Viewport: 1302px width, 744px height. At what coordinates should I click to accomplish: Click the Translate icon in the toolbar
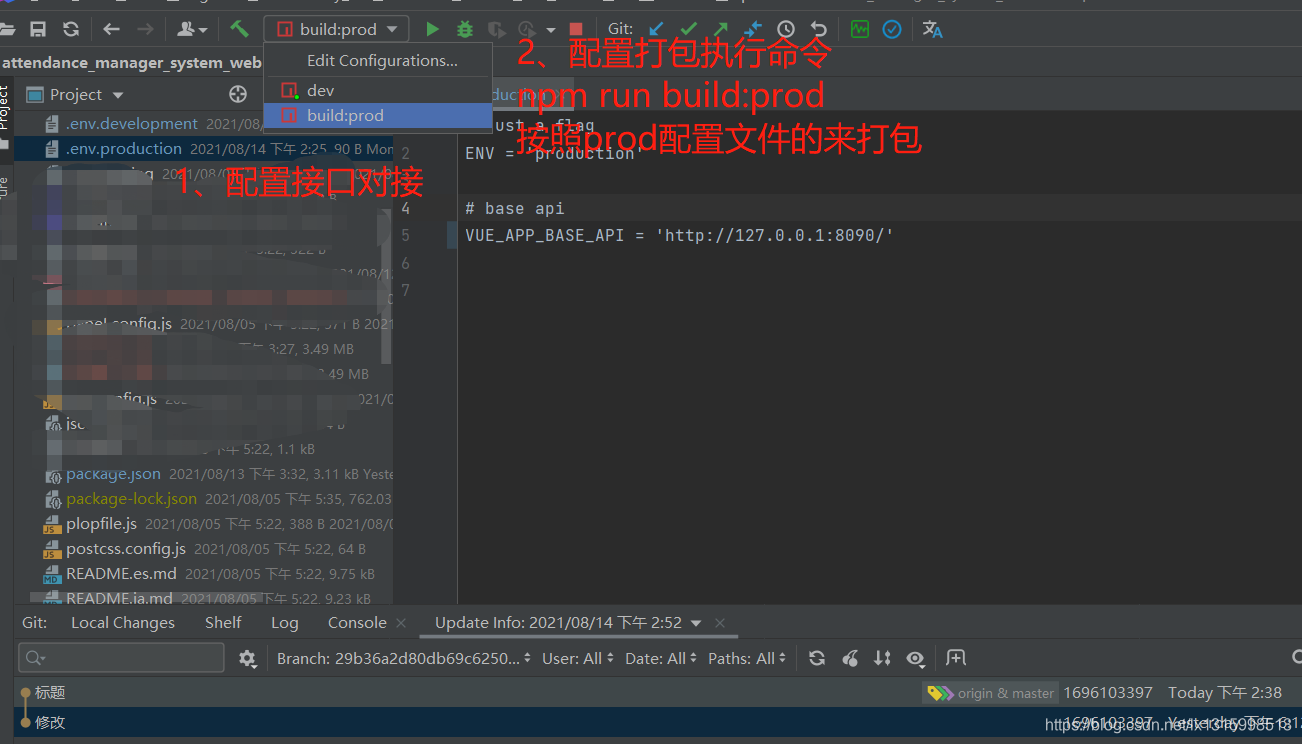click(933, 29)
